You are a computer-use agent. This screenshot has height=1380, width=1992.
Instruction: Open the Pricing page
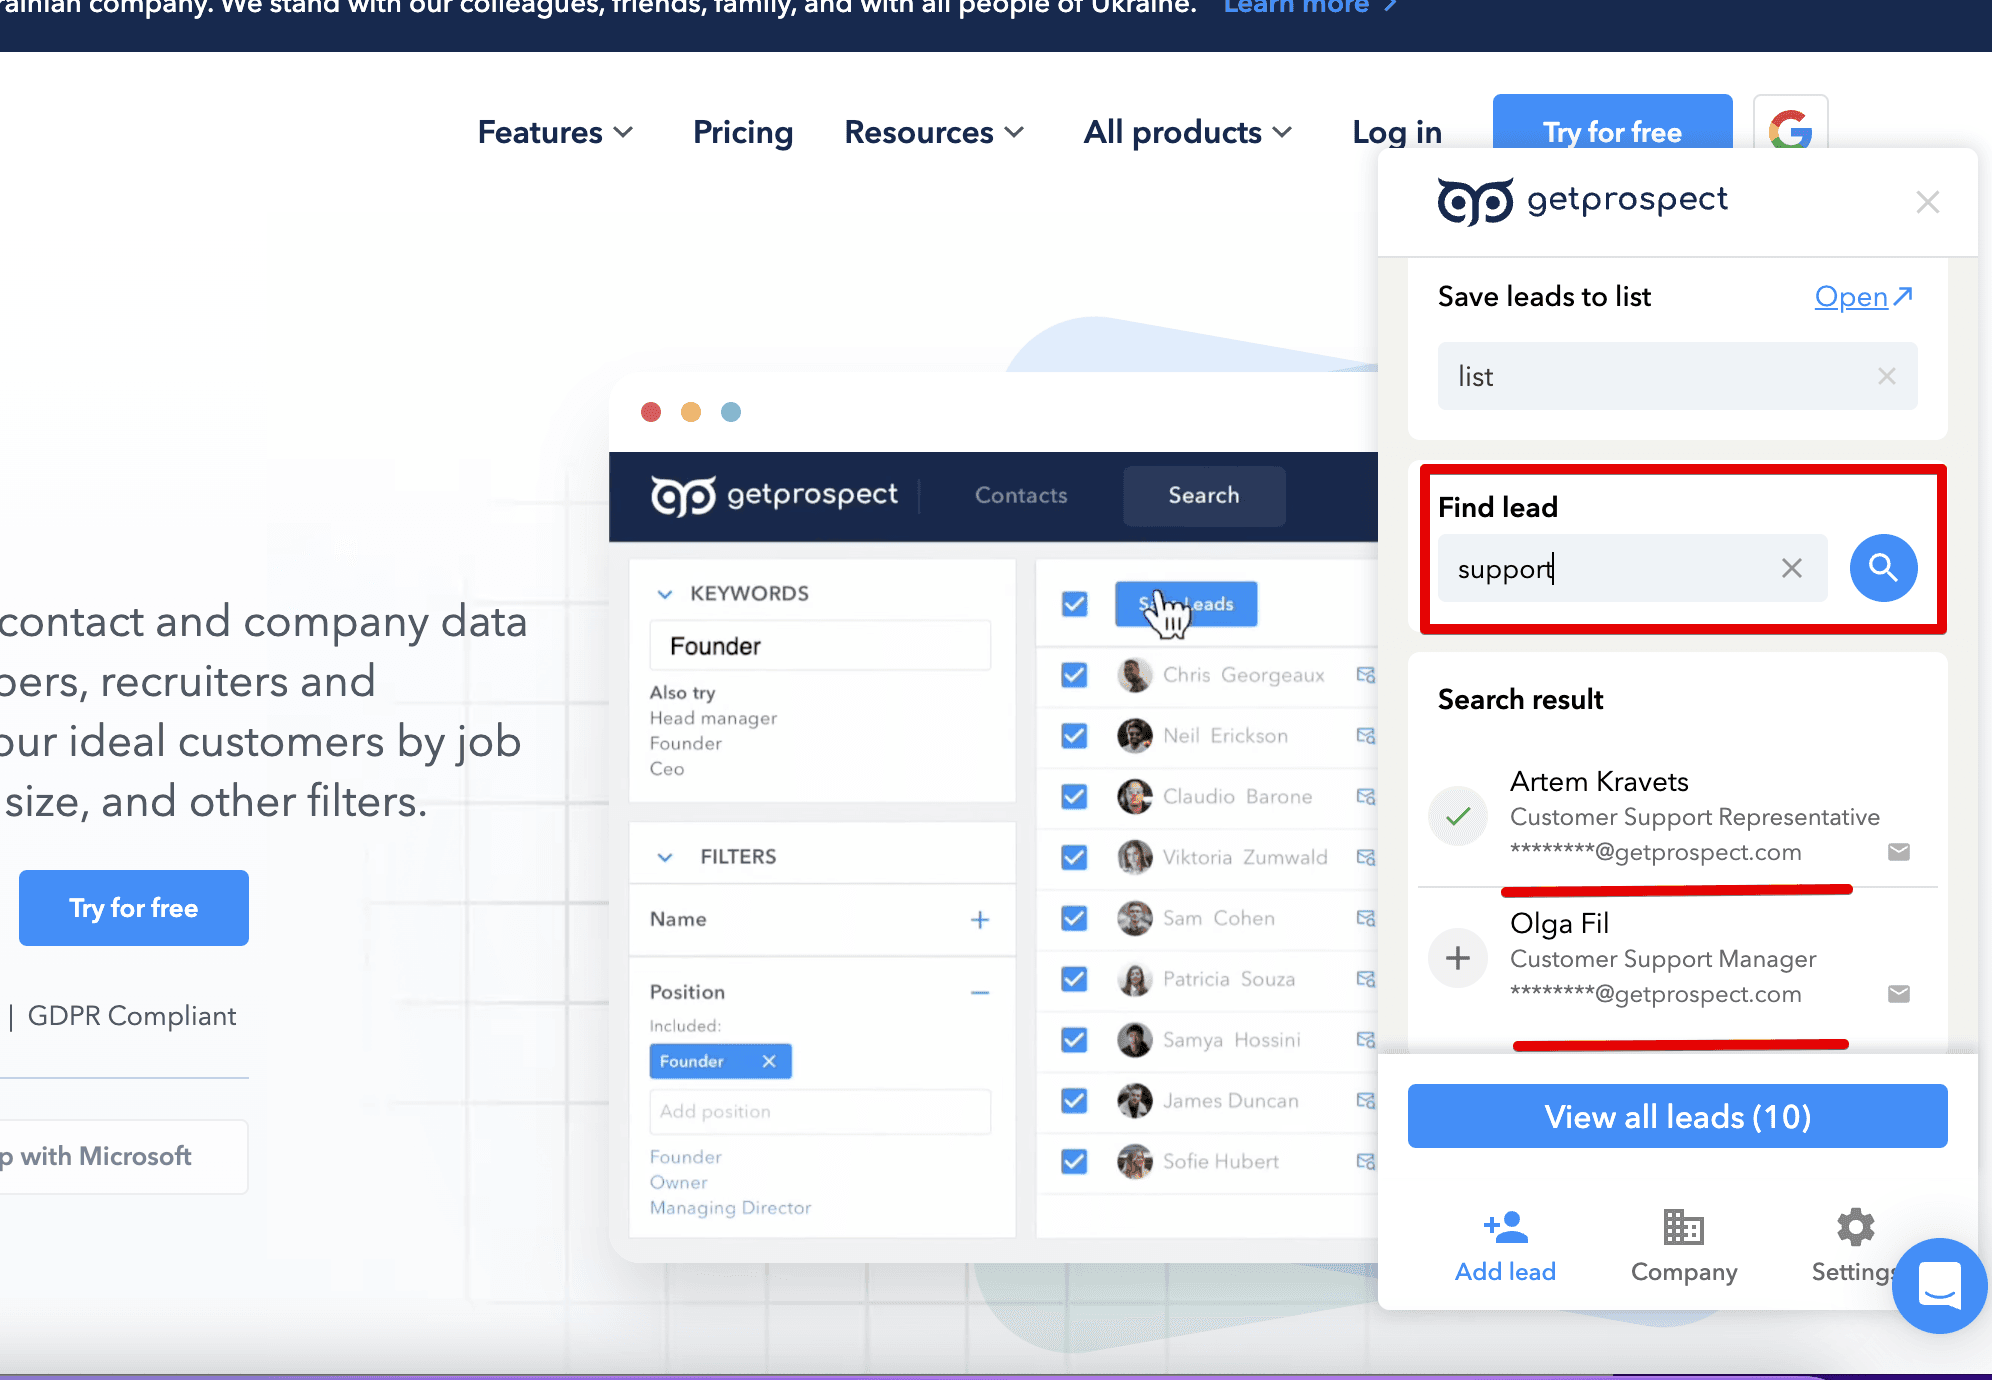[x=743, y=132]
